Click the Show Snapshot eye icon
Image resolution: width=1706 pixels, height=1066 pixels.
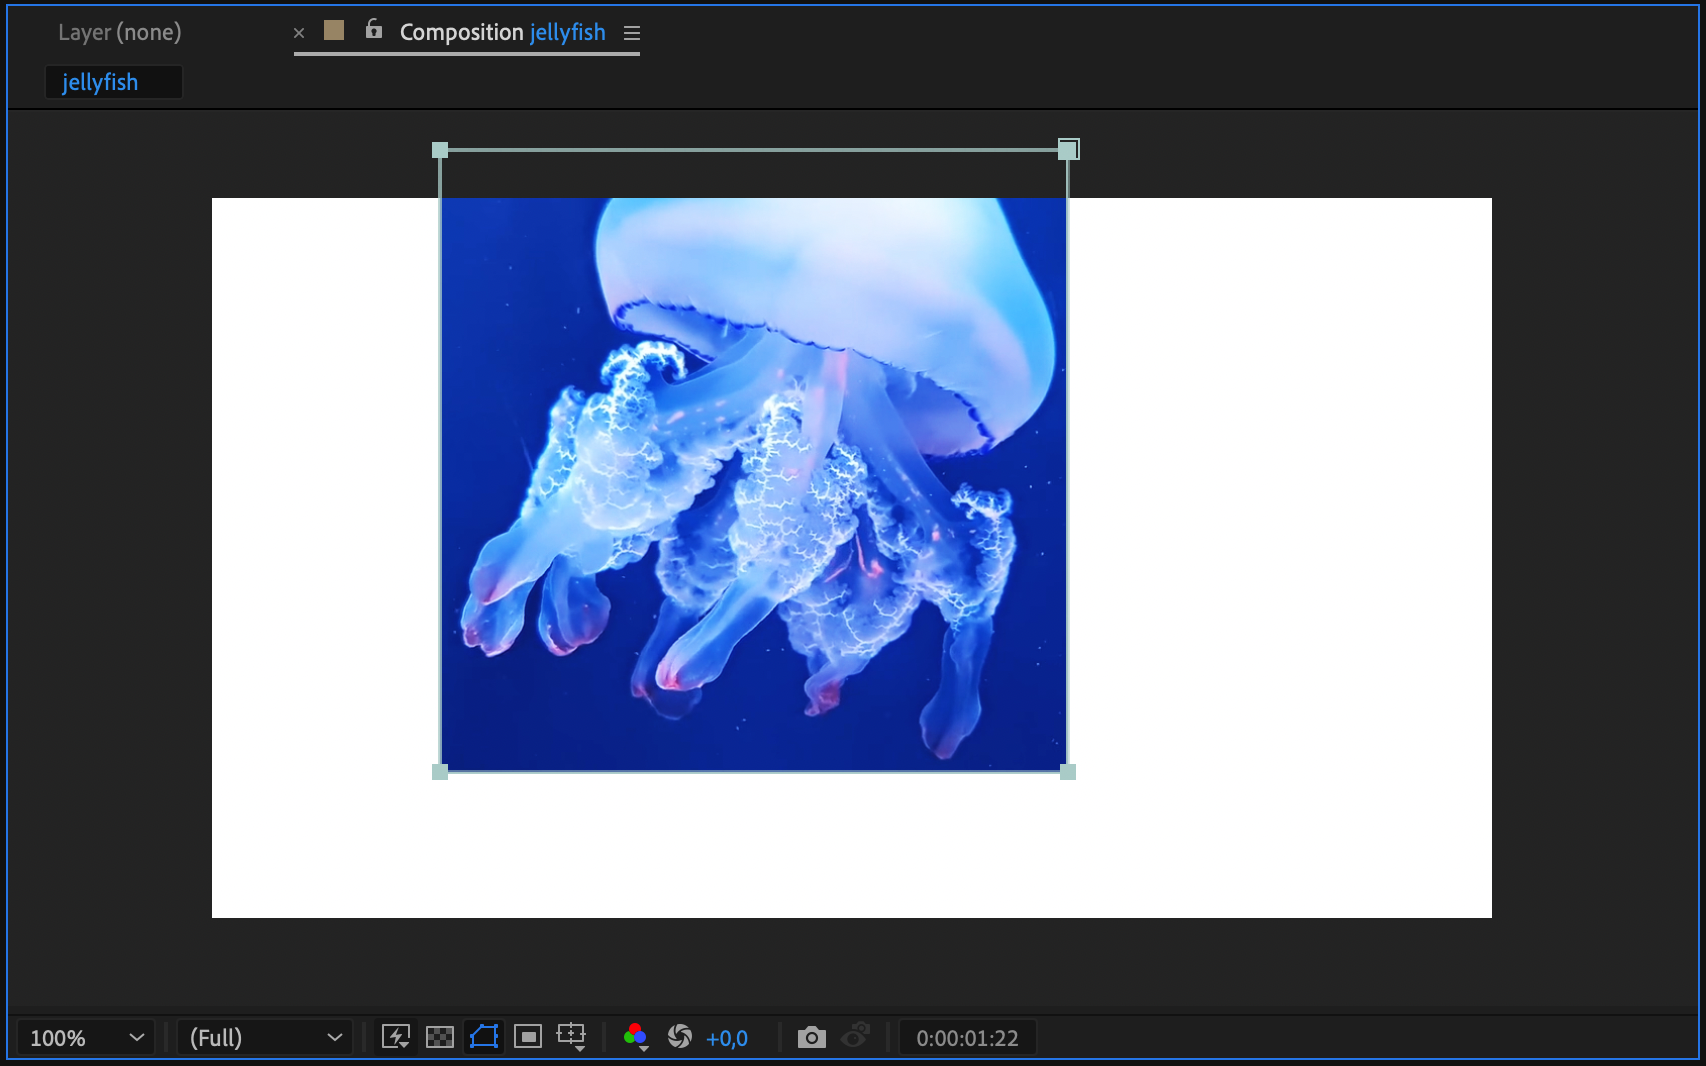tap(856, 1037)
